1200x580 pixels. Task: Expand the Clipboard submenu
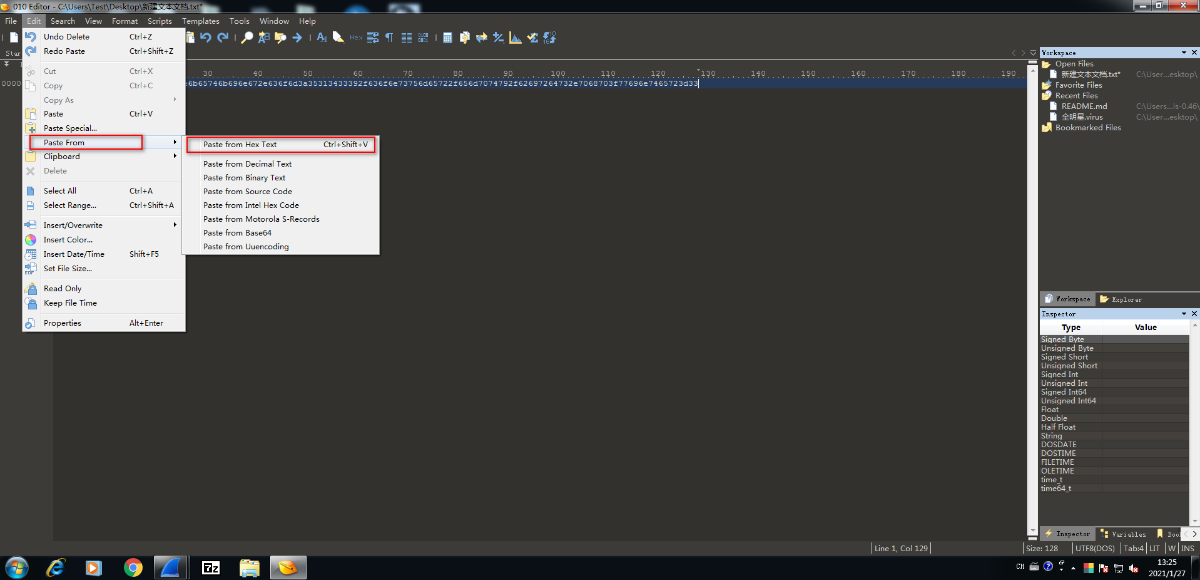click(105, 156)
